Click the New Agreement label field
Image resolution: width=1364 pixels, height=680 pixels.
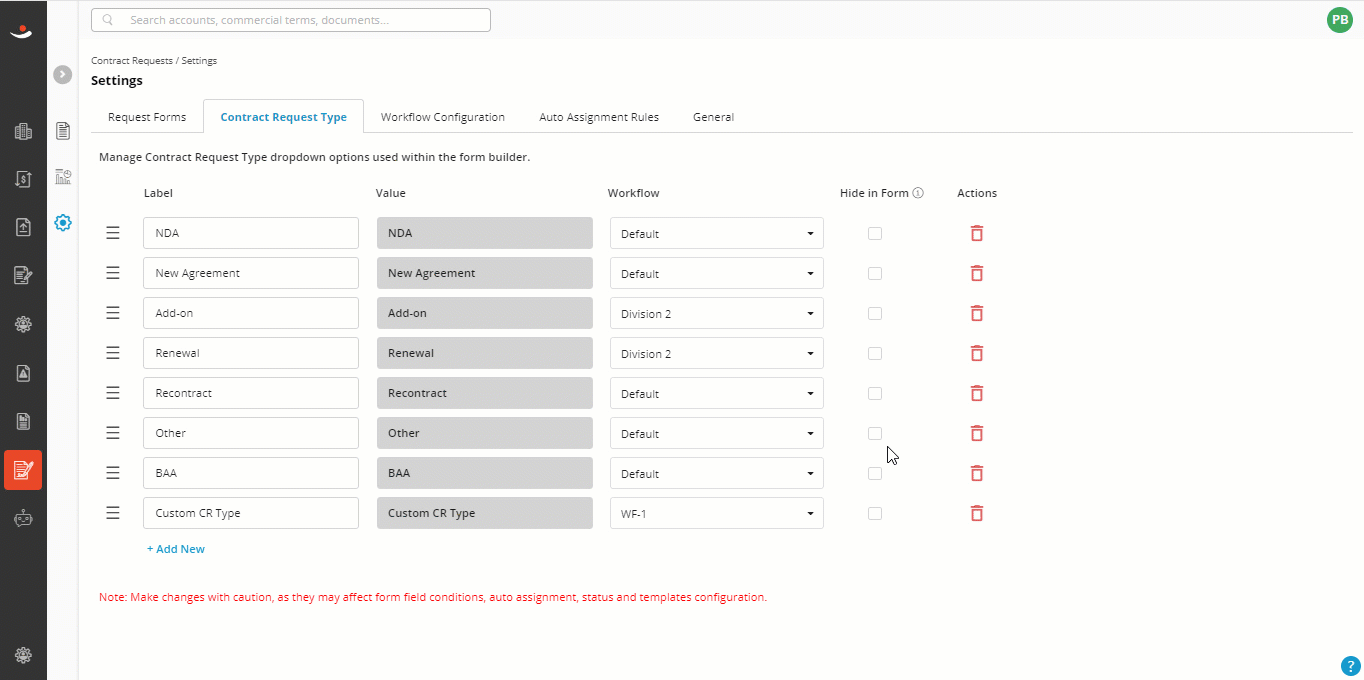tap(251, 273)
